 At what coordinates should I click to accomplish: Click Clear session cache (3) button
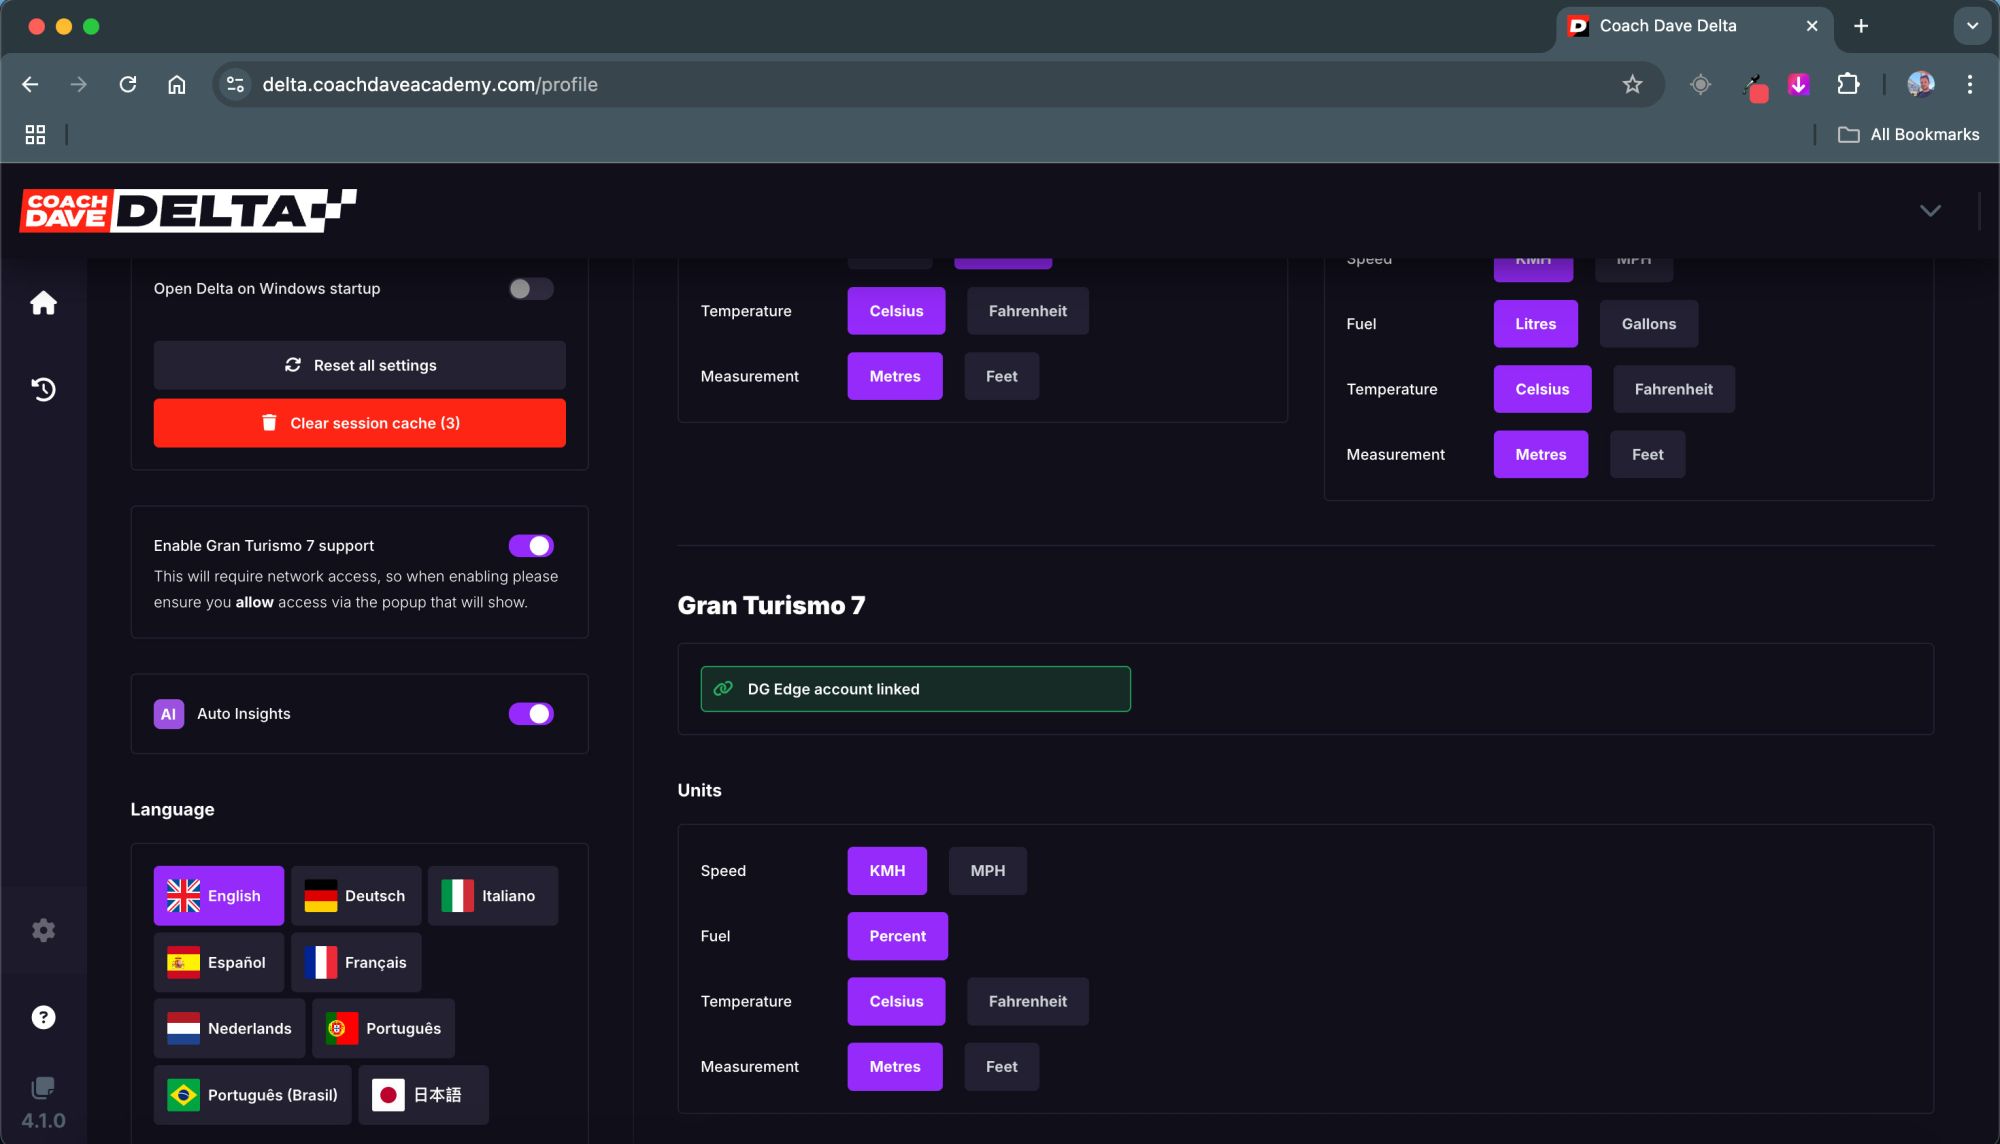[x=359, y=423]
